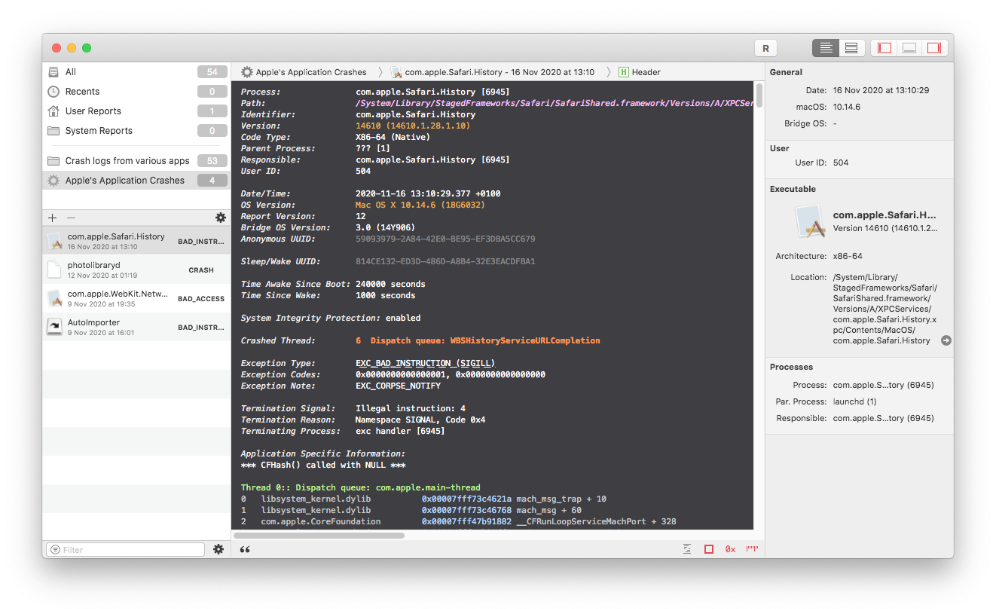Screen dimensions: 996x609
Task: Open the gear menu next to the plus and minus buttons
Action: (x=220, y=218)
